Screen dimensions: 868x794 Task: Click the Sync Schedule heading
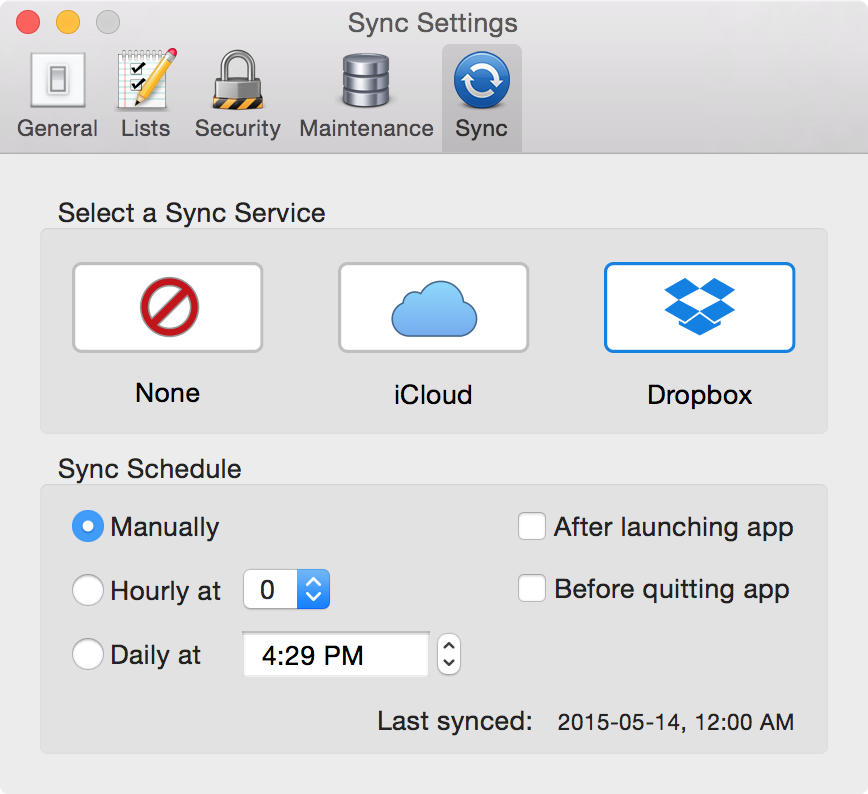pyautogui.click(x=149, y=469)
